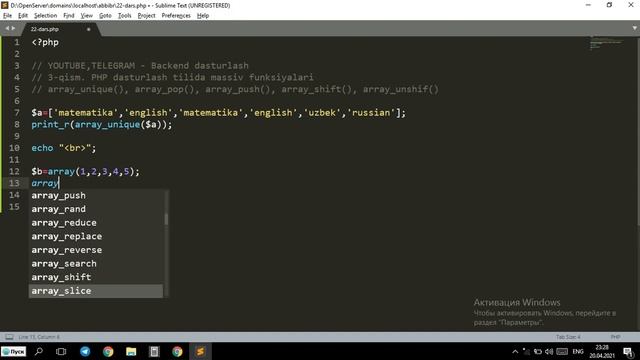Choose array_push from autocomplete list
640x360 pixels.
coord(96,196)
